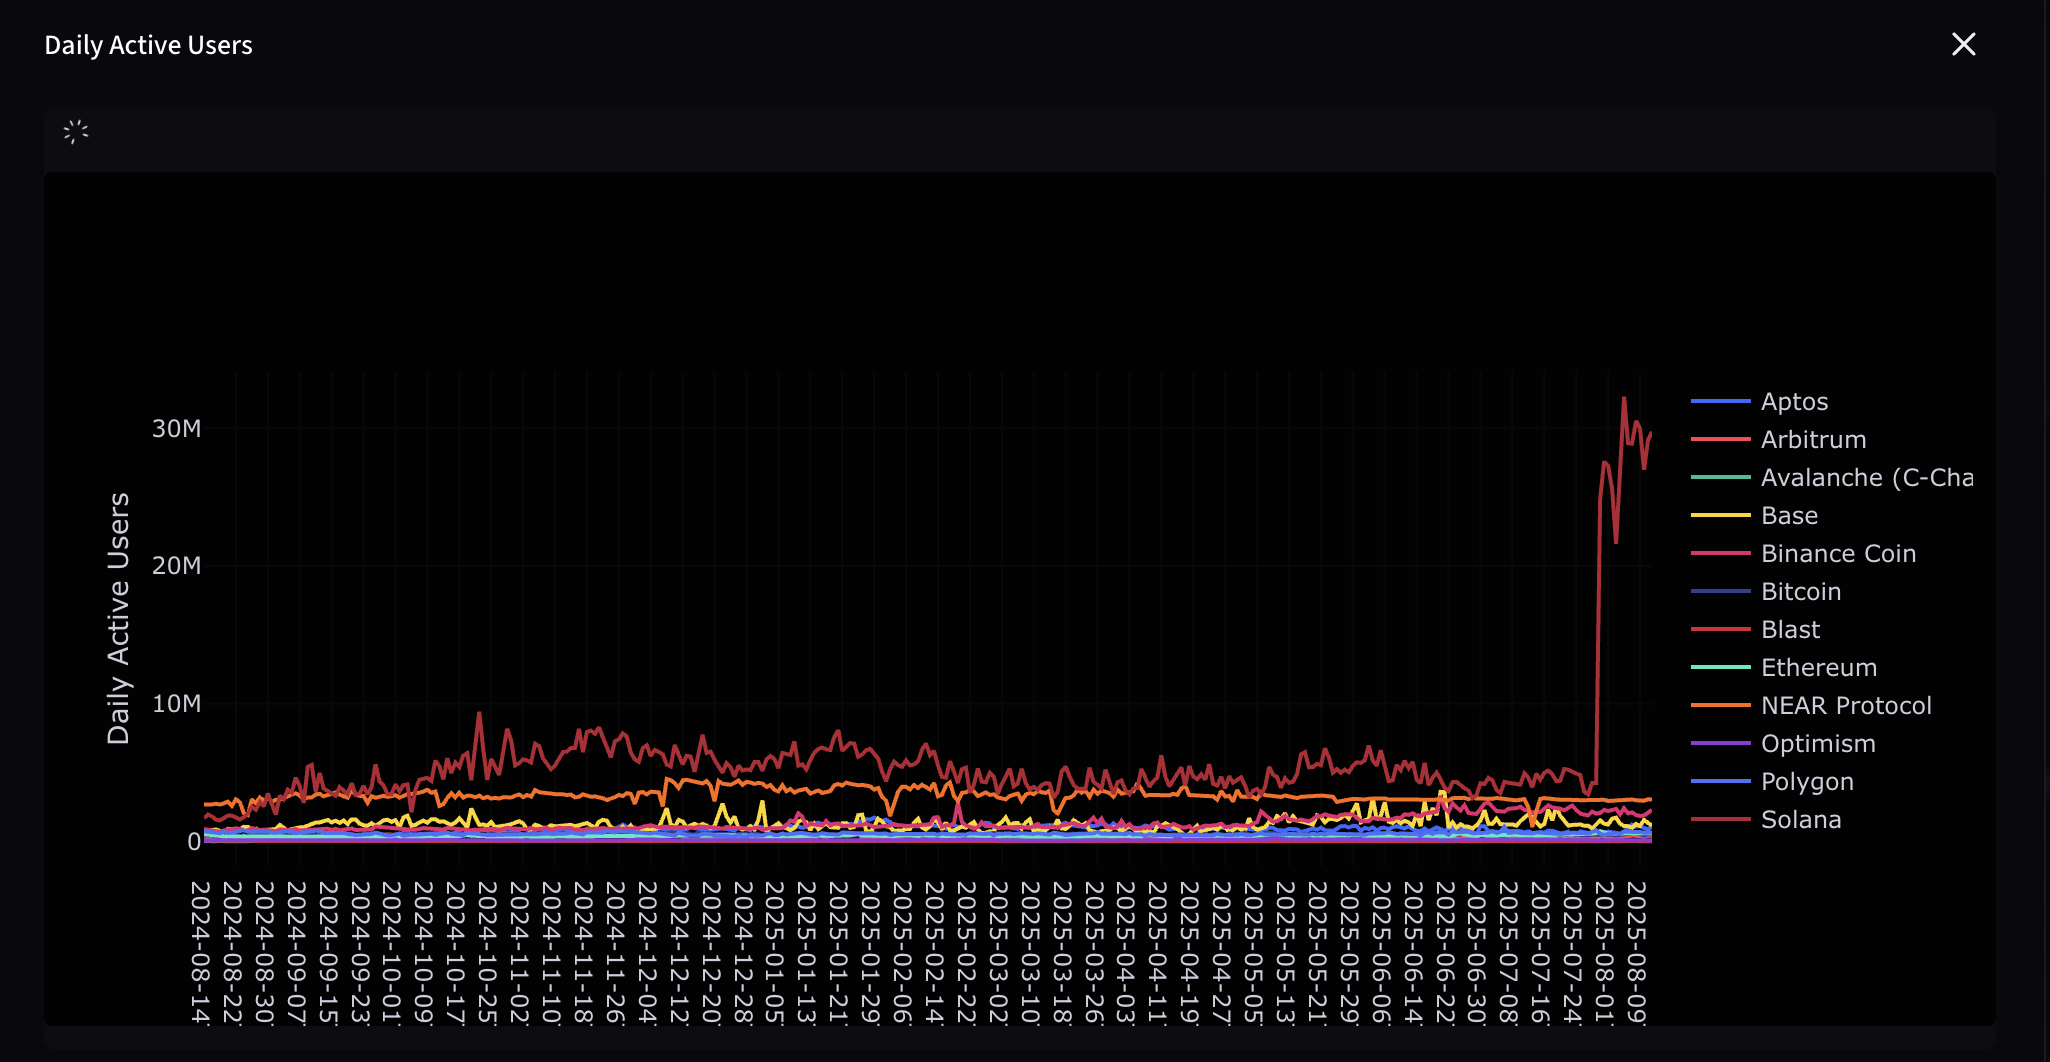The image size is (2050, 1062).
Task: Toggle the NEAR Protocol legend entry
Action: 1846,705
